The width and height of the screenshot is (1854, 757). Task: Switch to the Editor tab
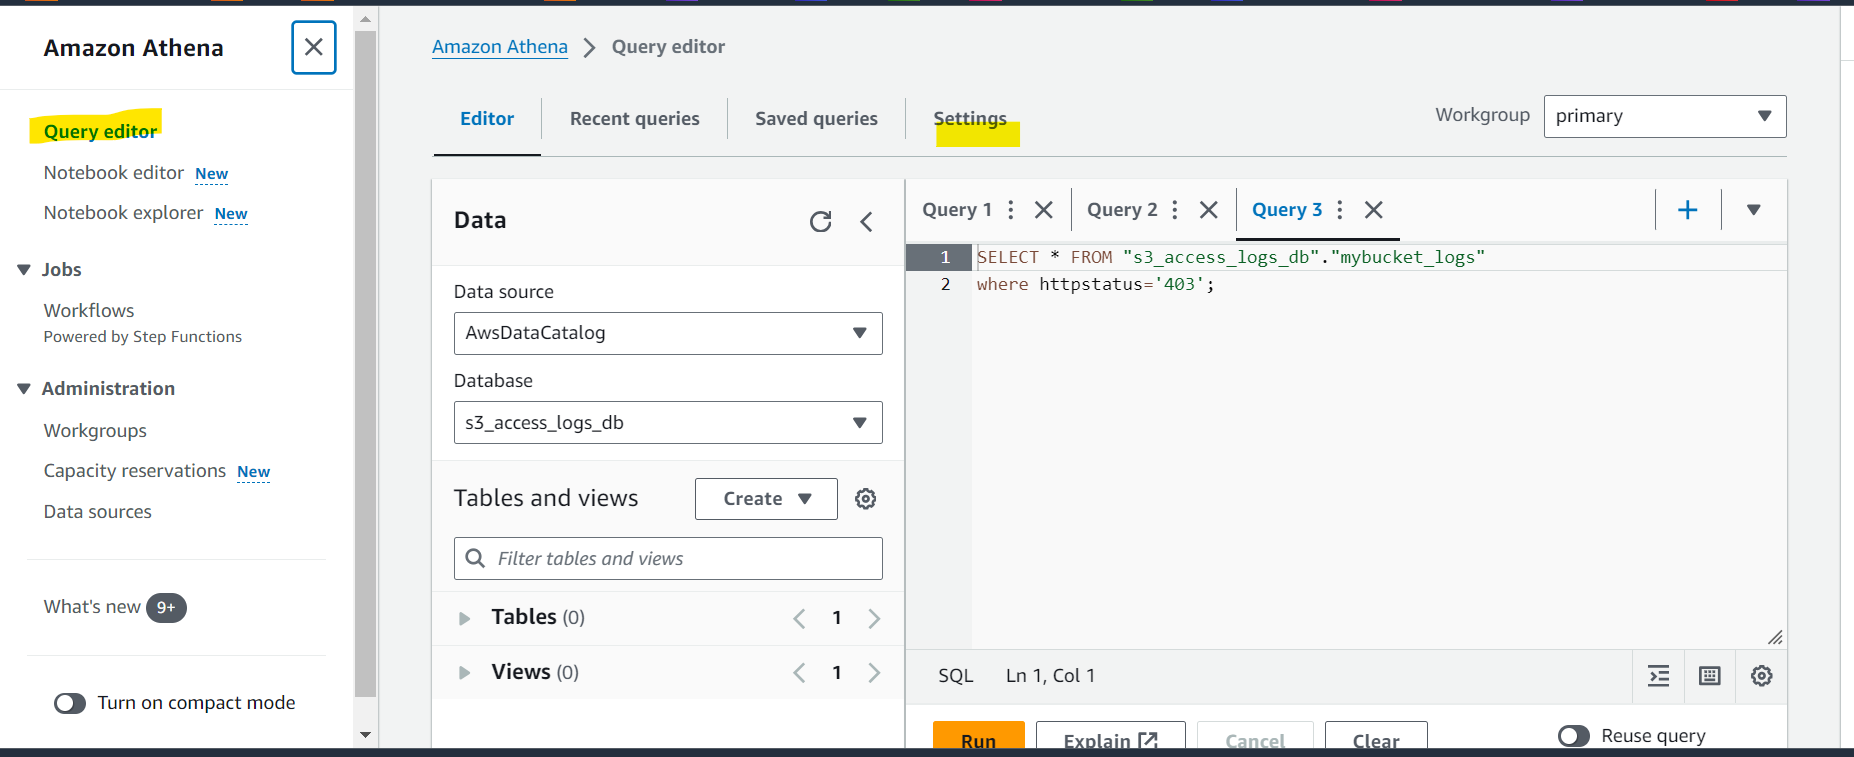click(x=487, y=119)
